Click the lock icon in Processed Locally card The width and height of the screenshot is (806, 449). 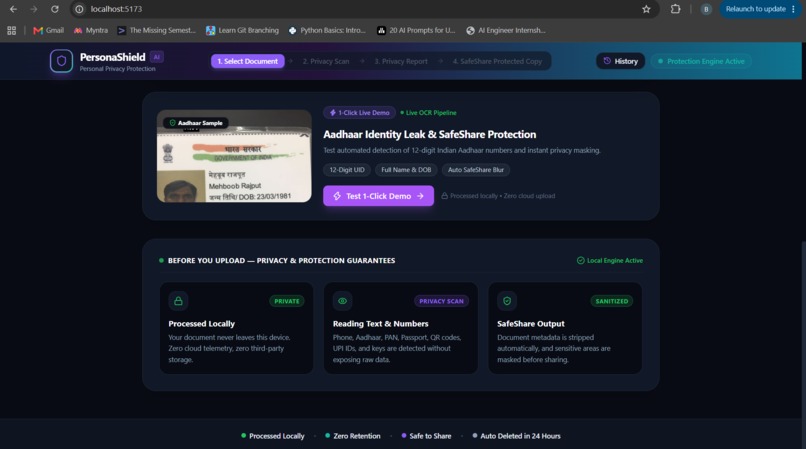click(178, 301)
